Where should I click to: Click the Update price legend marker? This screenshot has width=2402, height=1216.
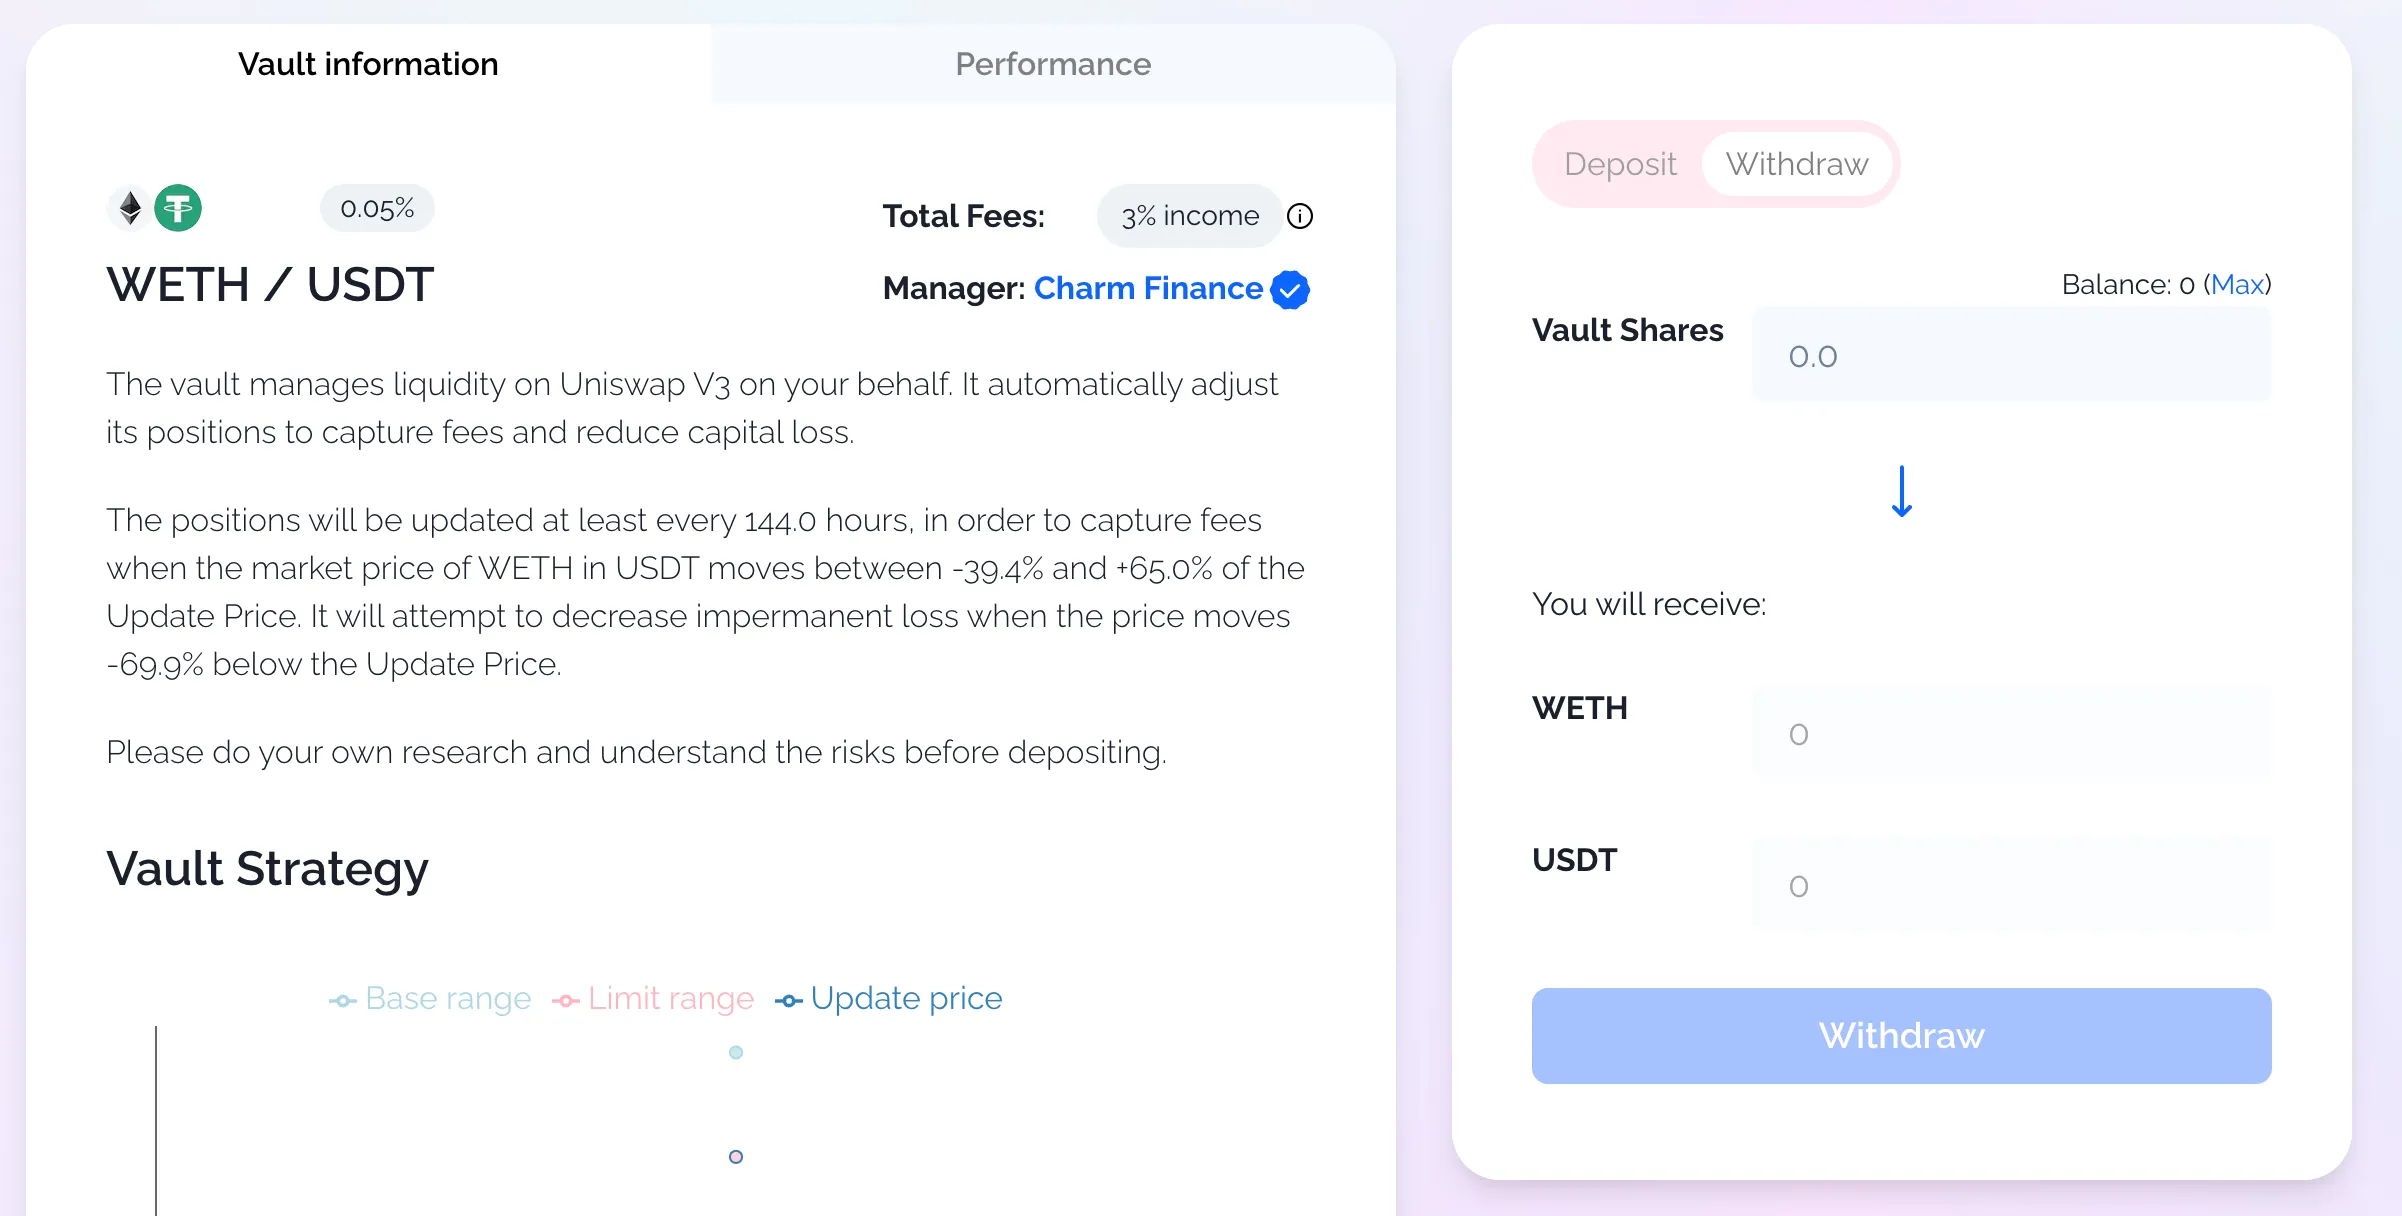788,1000
